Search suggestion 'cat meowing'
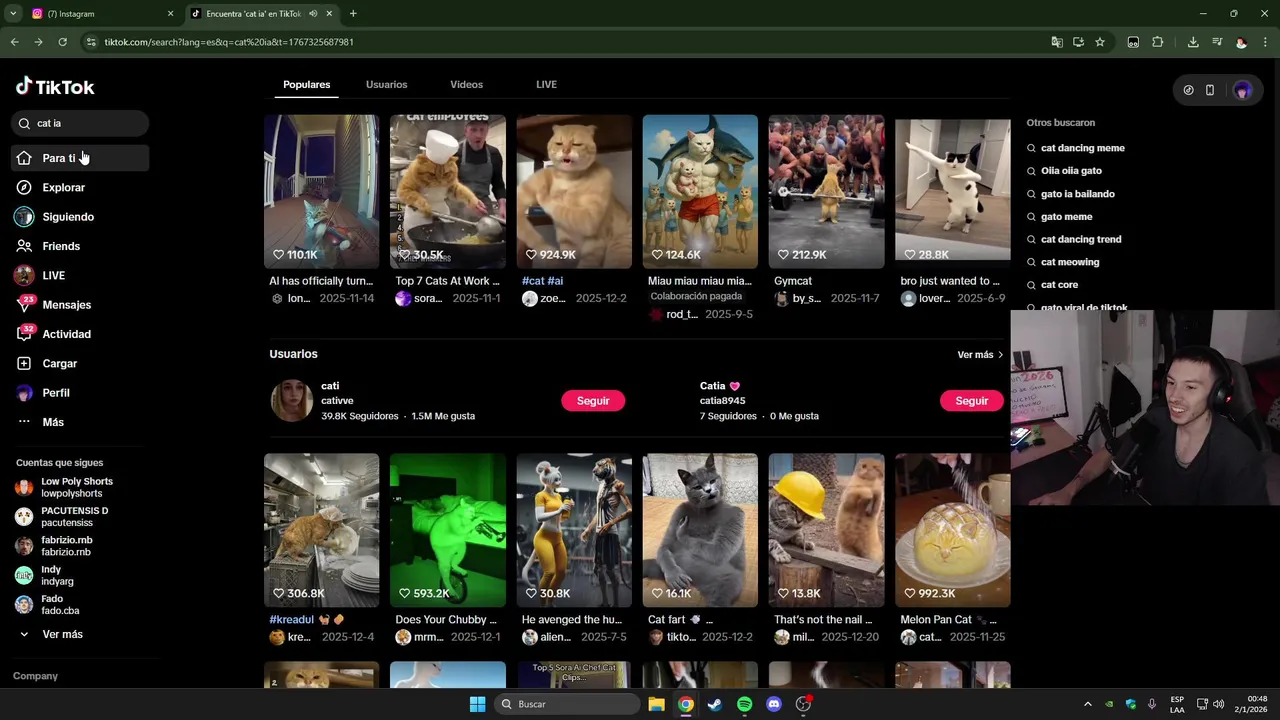The height and width of the screenshot is (720, 1280). tap(1069, 262)
